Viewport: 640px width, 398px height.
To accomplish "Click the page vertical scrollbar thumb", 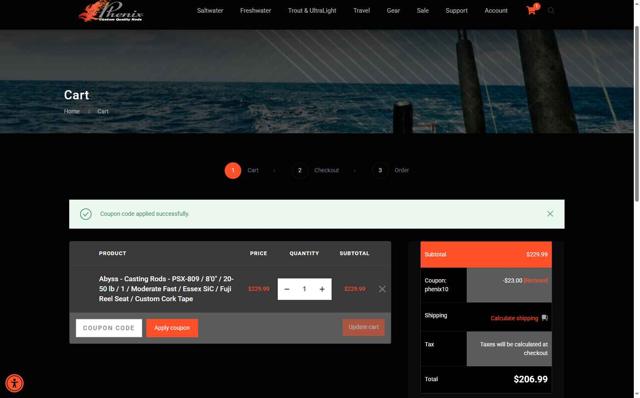I will [x=636, y=113].
